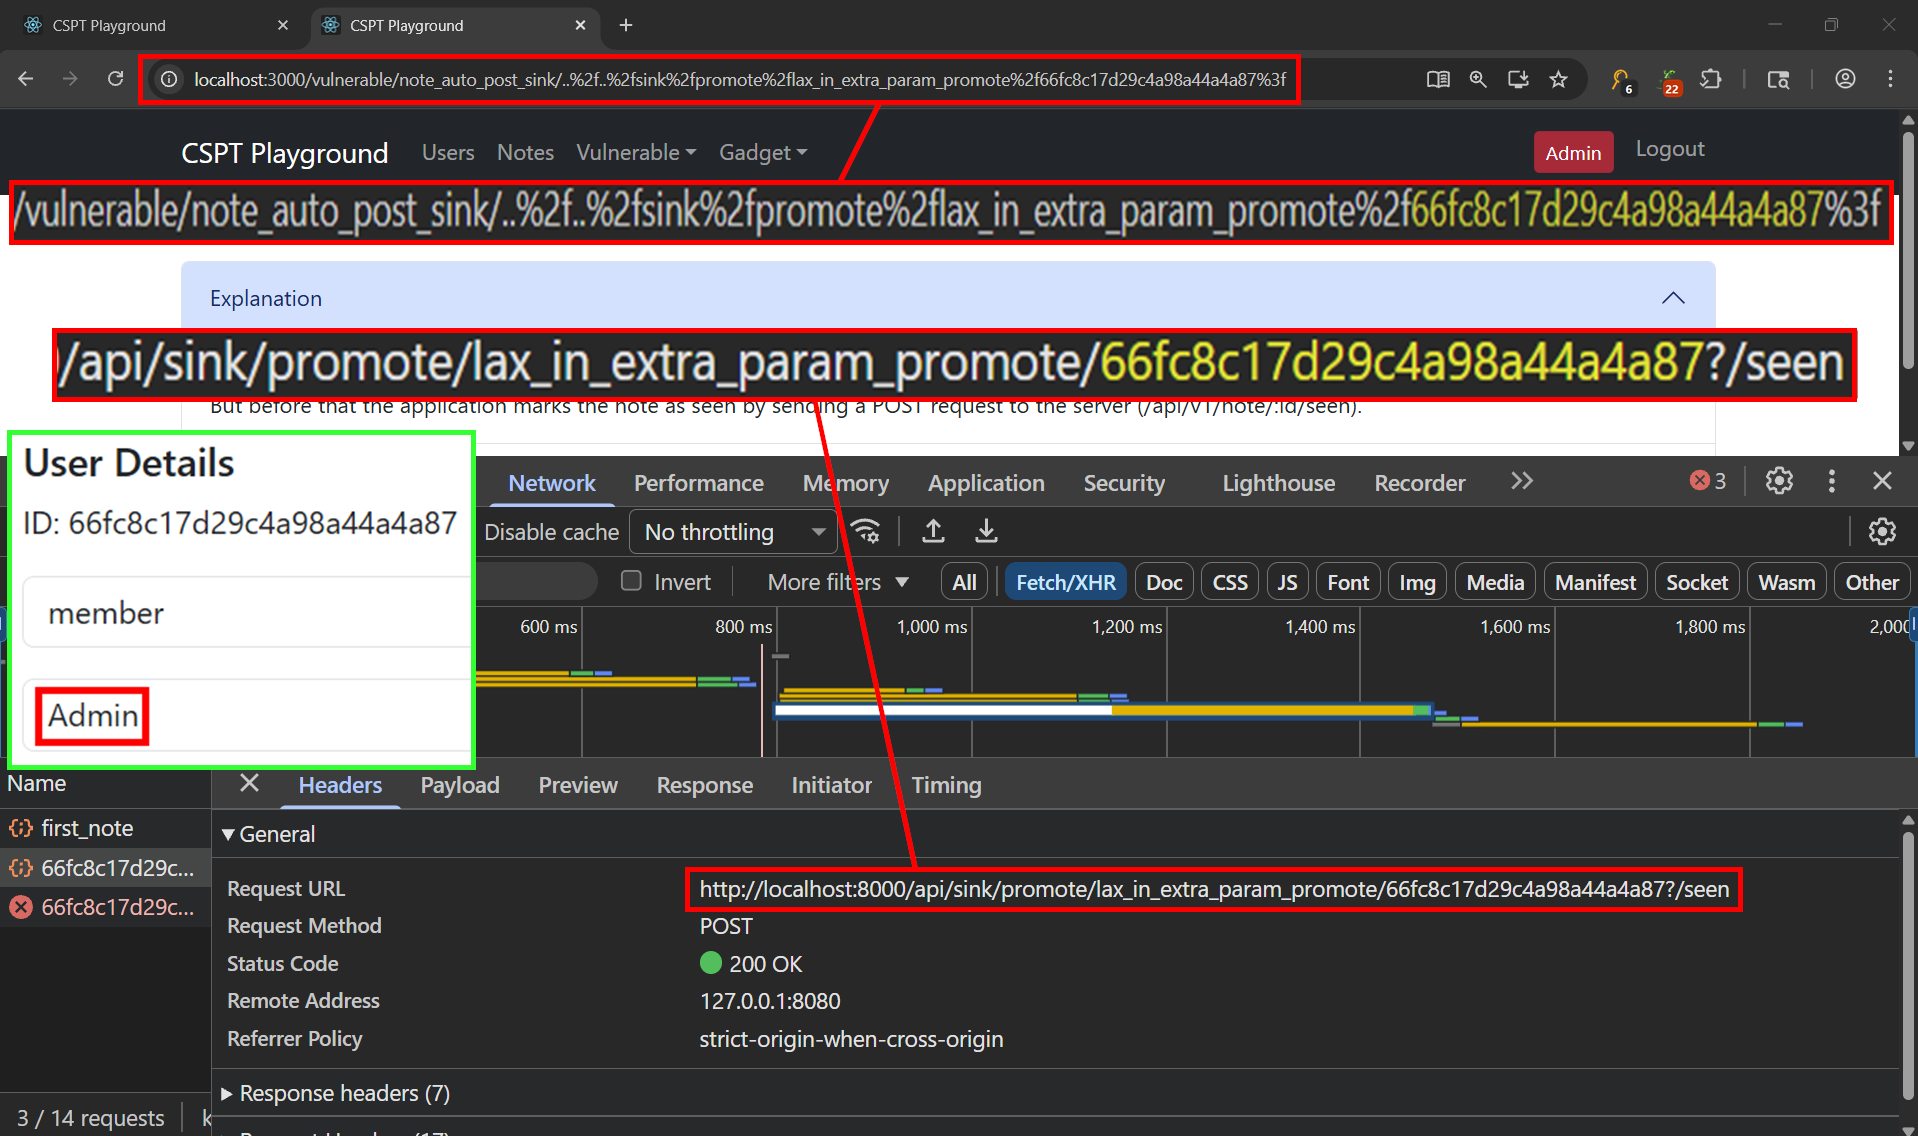Show more DevTools tabs chevron
Image resolution: width=1918 pixels, height=1136 pixels.
(x=1522, y=481)
